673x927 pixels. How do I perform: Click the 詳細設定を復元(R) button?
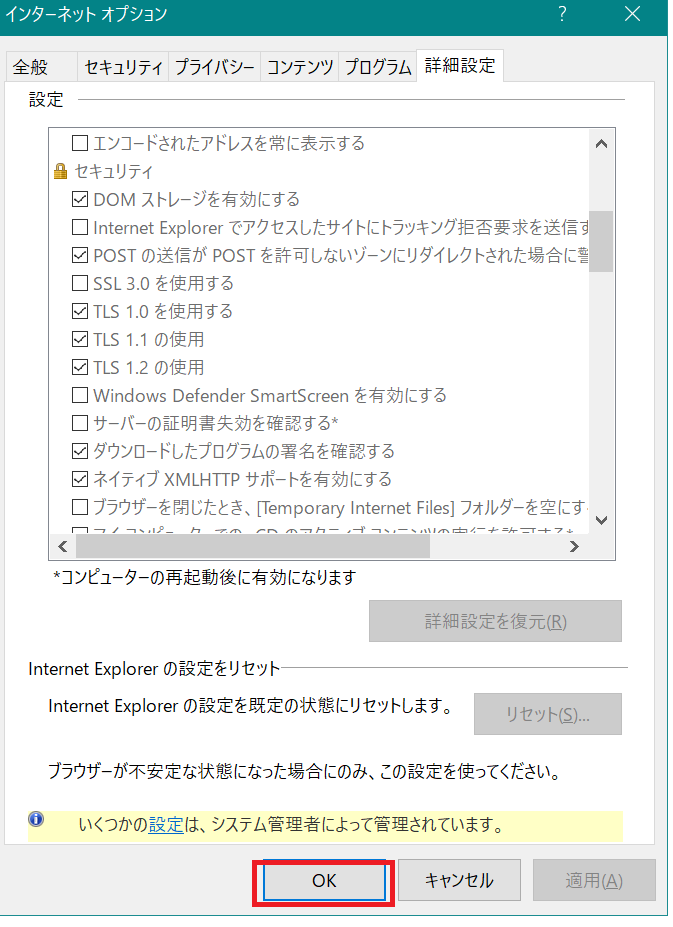tap(496, 621)
